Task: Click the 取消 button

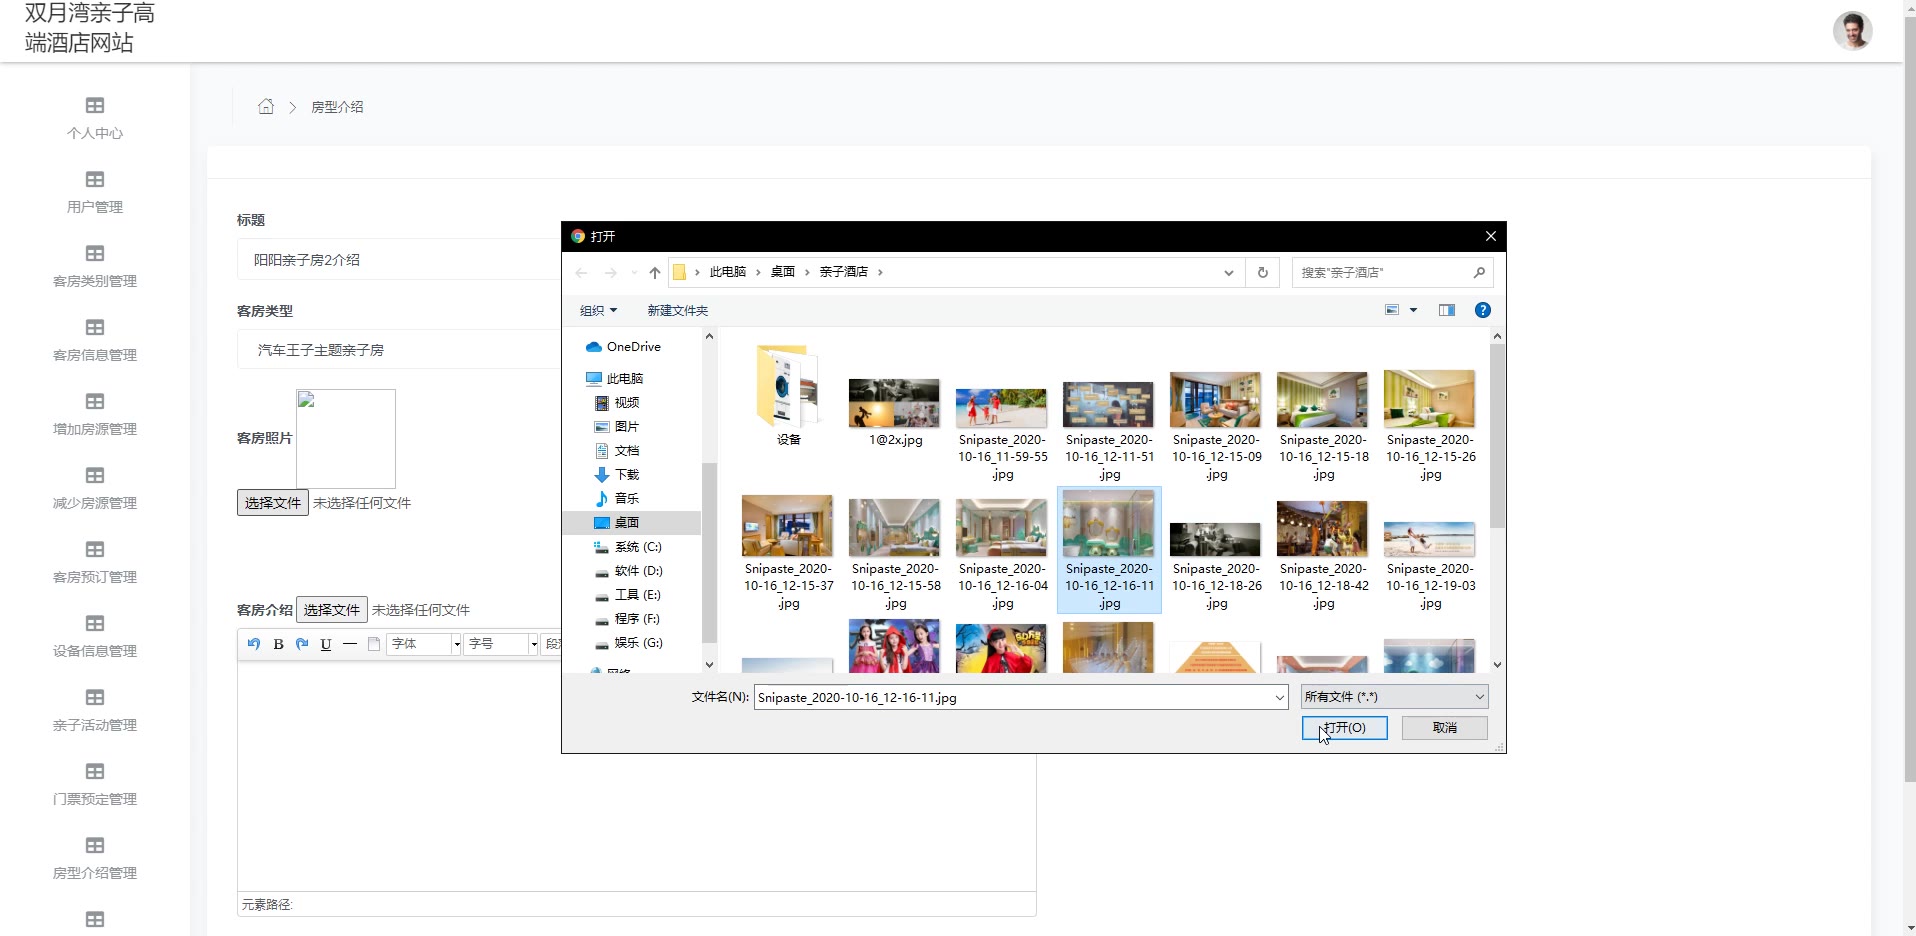Action: click(1444, 728)
